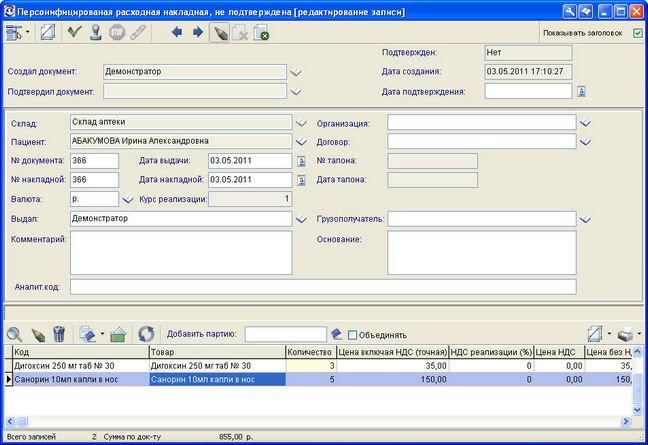Image resolution: width=648 pixels, height=445 pixels.
Task: Click the Количество column header
Action: pos(311,352)
